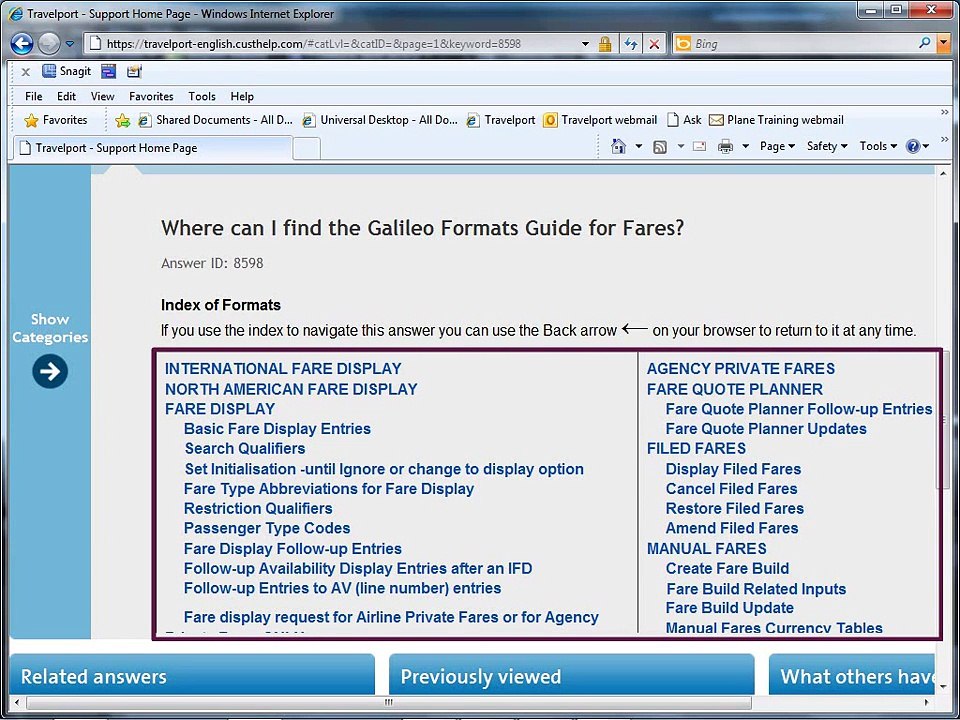Click the security lock icon in address bar
The image size is (960, 720).
point(605,43)
